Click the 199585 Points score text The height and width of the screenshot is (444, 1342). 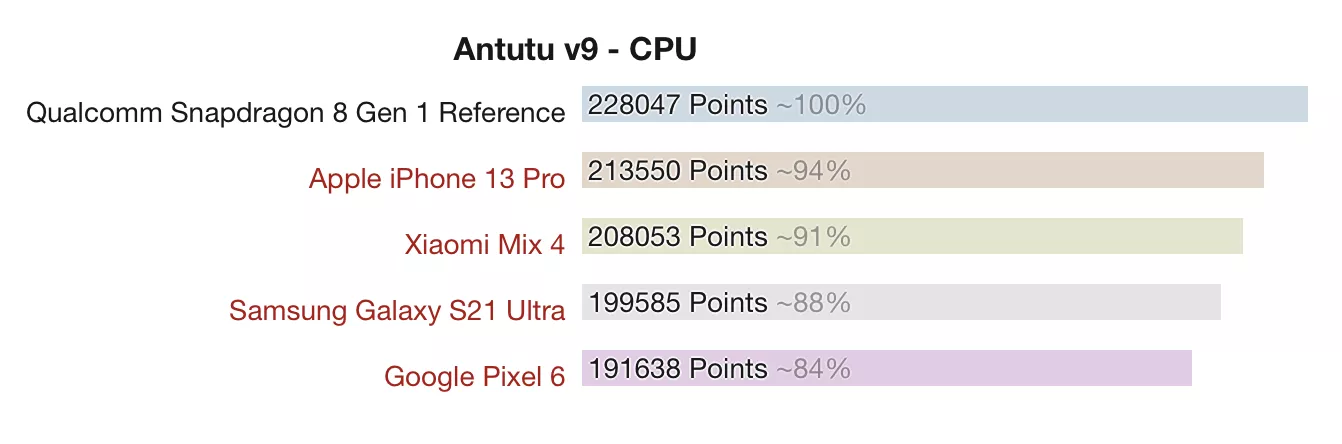678,302
